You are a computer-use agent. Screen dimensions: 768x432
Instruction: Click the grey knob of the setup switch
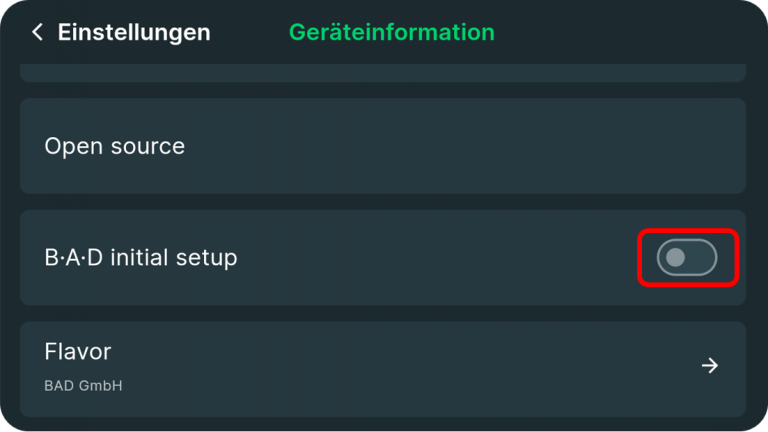[676, 258]
